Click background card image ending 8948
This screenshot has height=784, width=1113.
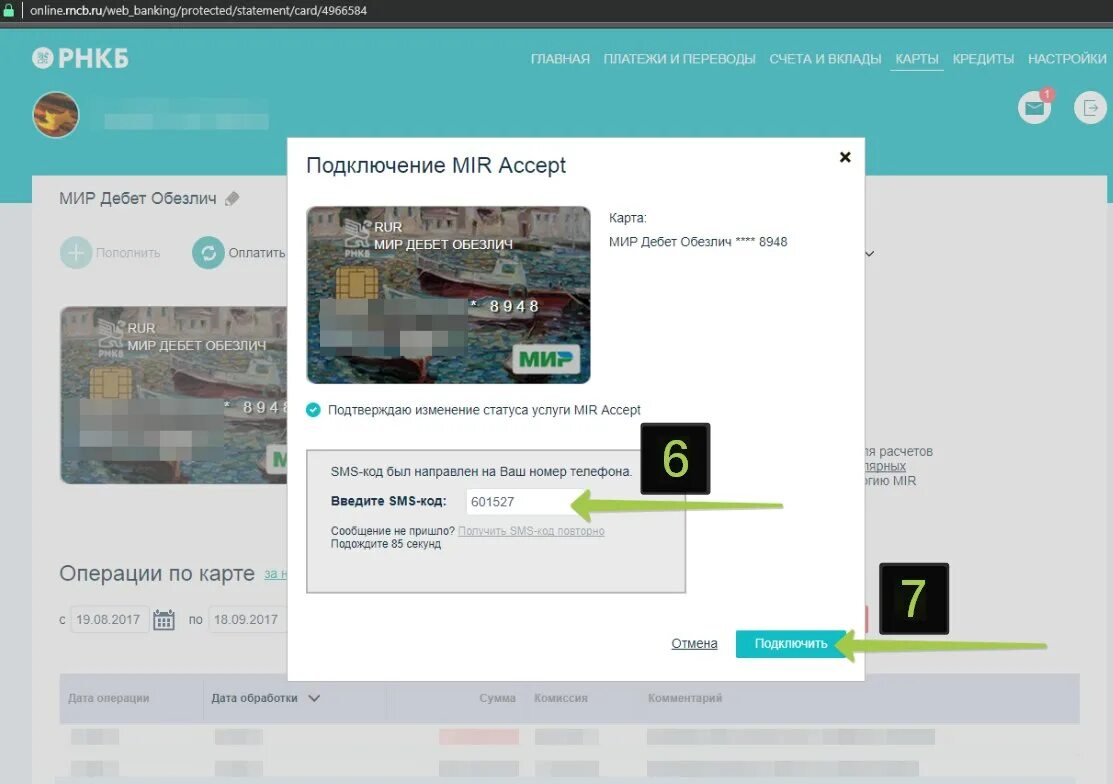point(174,395)
